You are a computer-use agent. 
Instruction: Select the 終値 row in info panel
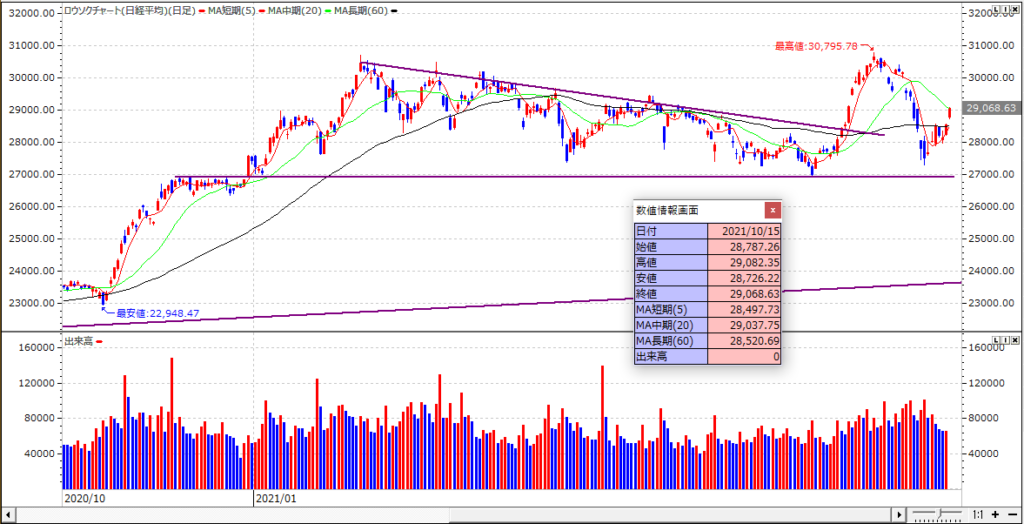click(x=708, y=293)
